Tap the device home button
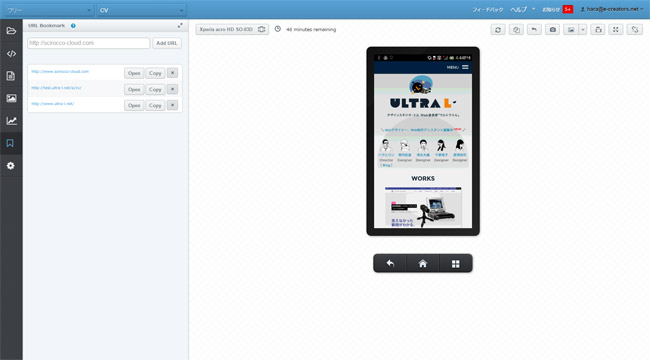 click(x=423, y=264)
